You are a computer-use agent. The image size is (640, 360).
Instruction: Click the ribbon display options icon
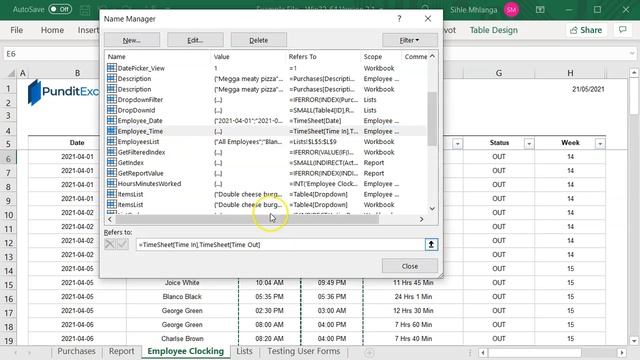pos(540,9)
